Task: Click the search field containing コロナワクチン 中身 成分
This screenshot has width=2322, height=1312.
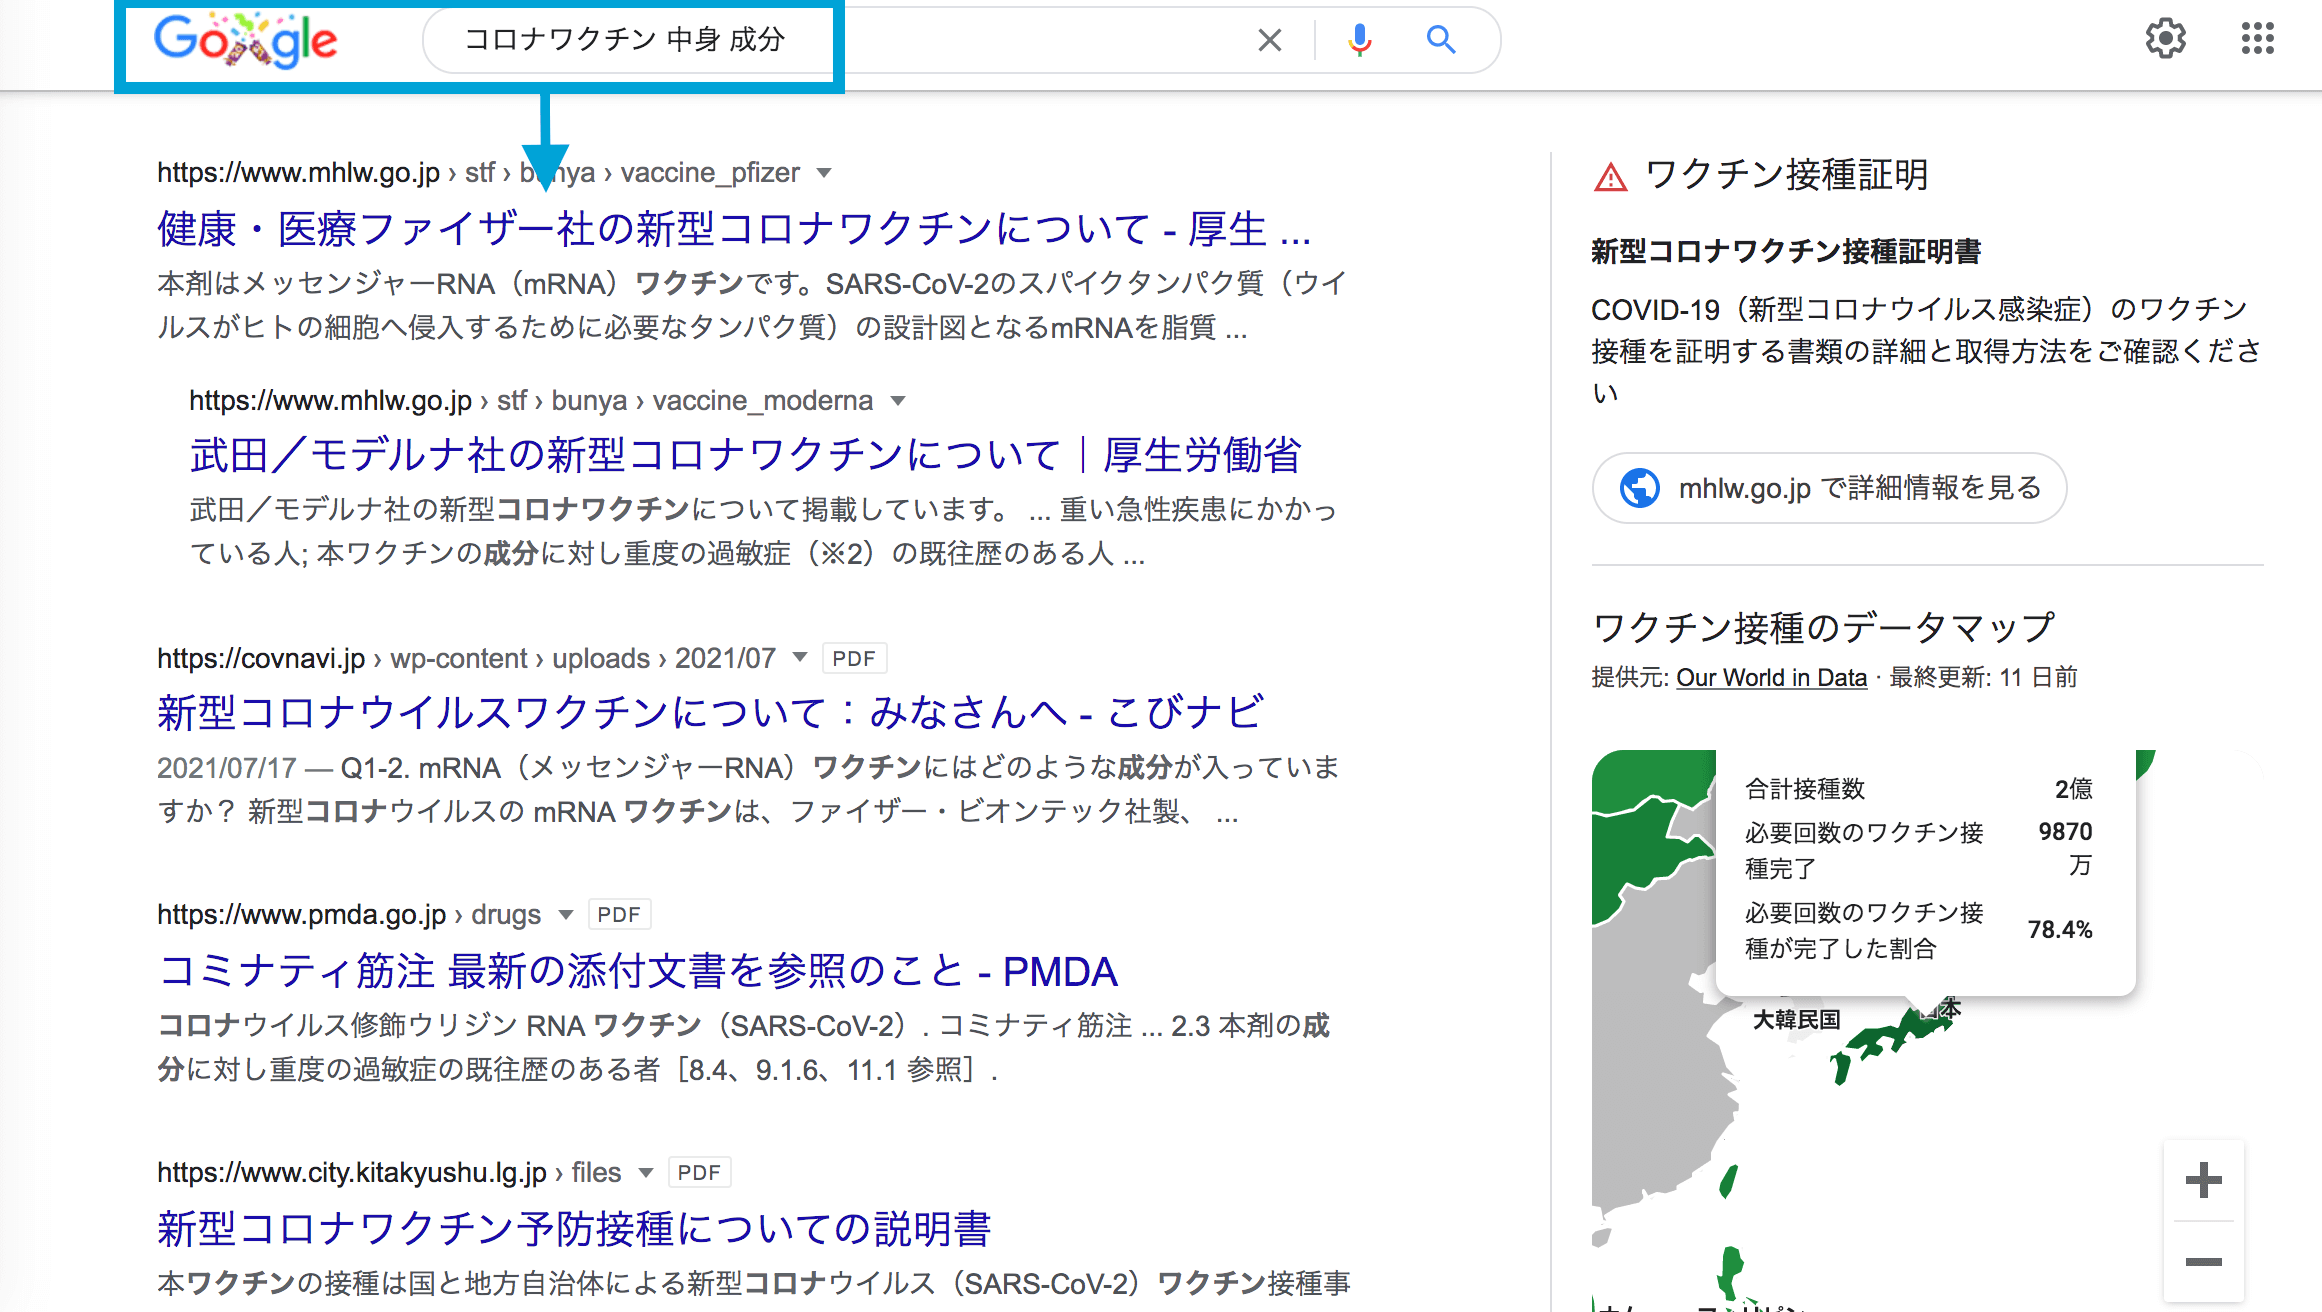Action: (960, 40)
